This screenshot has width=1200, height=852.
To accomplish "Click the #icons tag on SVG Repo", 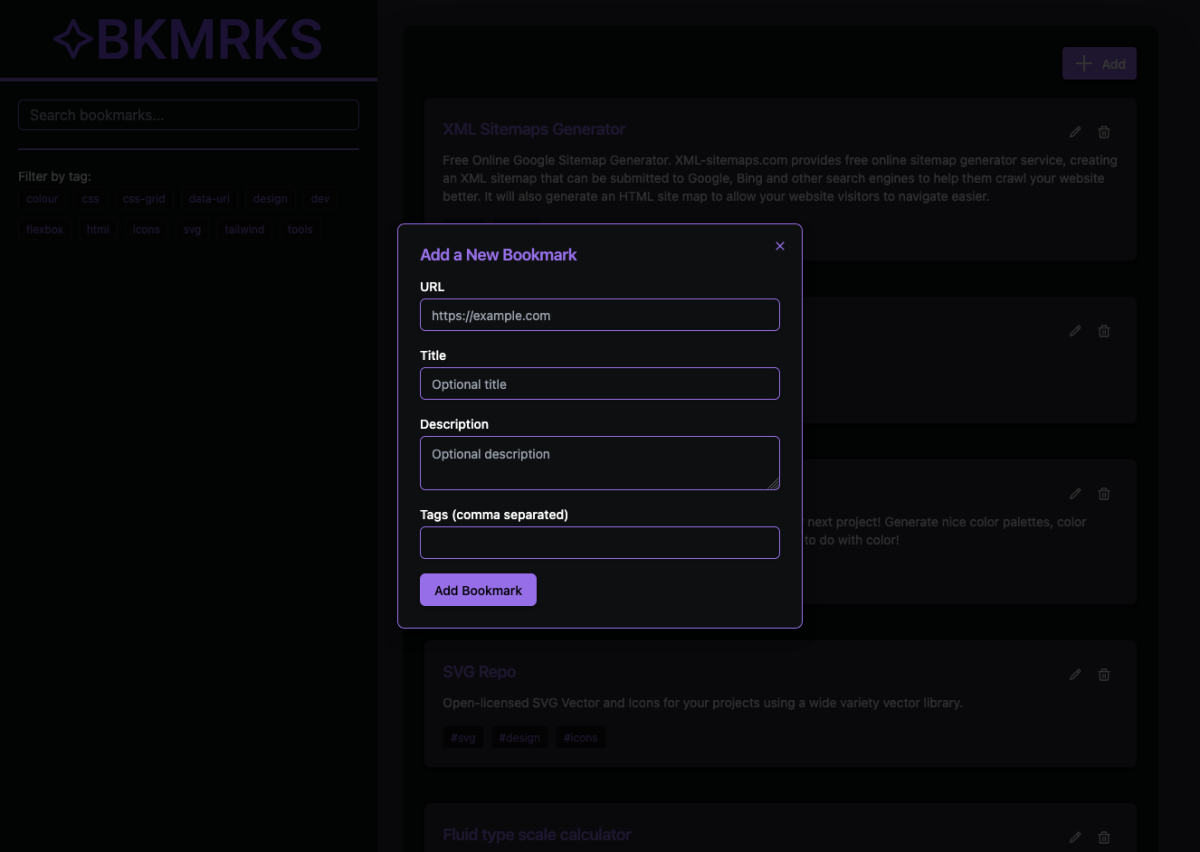I will tap(580, 738).
